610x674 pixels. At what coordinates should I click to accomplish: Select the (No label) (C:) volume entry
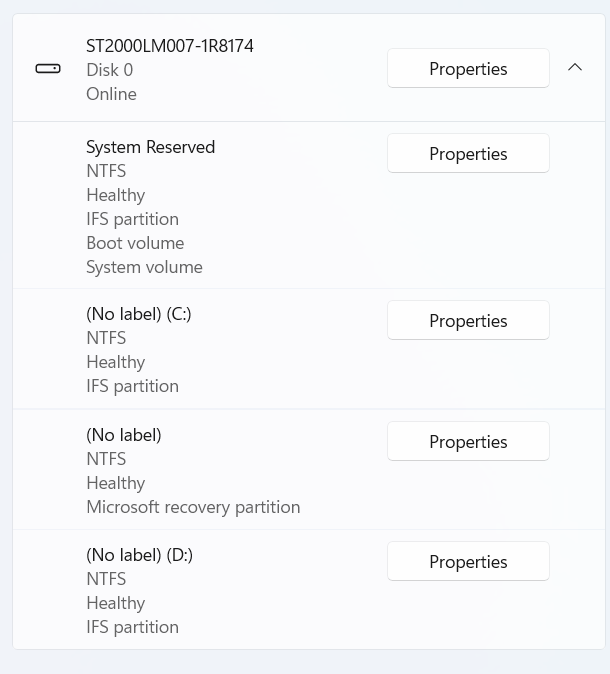[138, 314]
